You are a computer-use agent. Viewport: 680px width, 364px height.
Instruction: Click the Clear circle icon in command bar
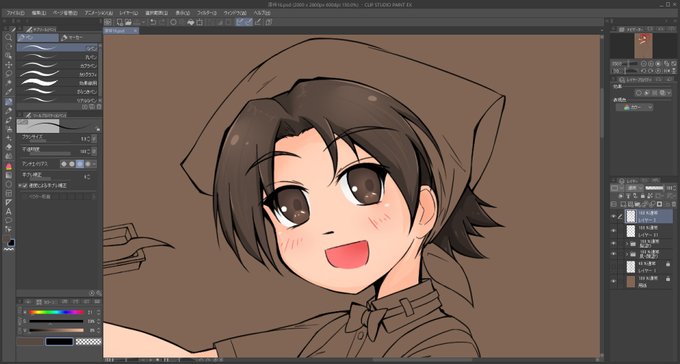173,22
